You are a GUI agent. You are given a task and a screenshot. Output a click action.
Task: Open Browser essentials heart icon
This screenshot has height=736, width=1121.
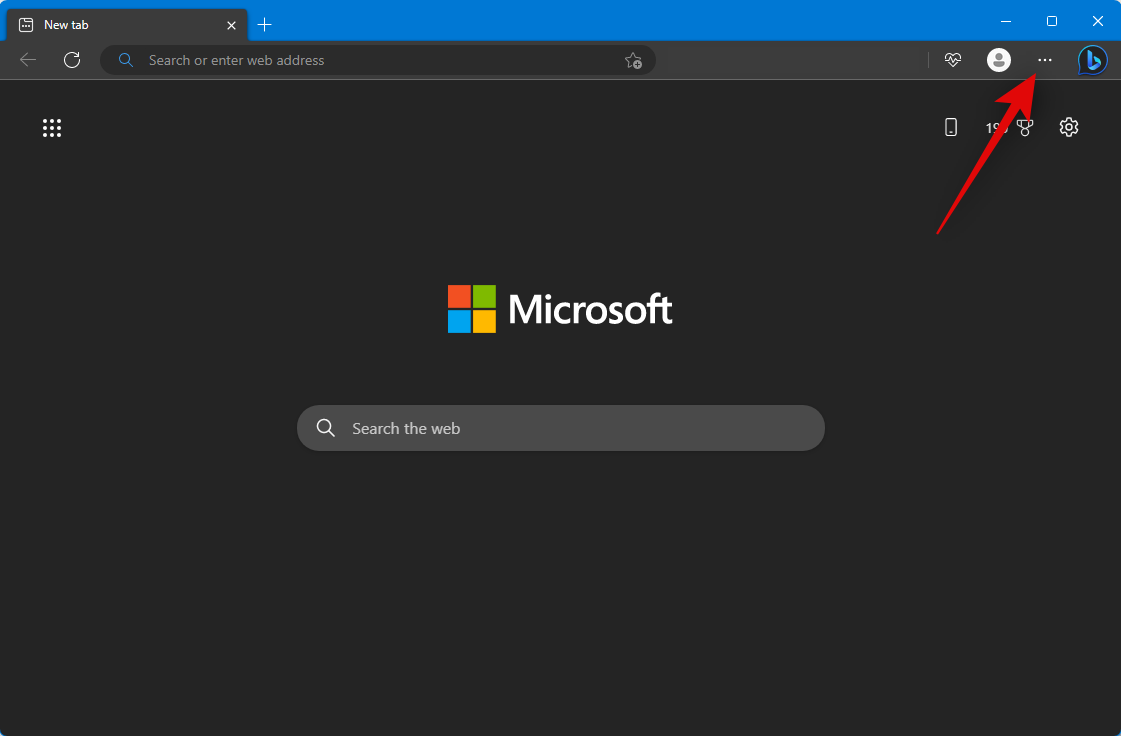pyautogui.click(x=952, y=60)
